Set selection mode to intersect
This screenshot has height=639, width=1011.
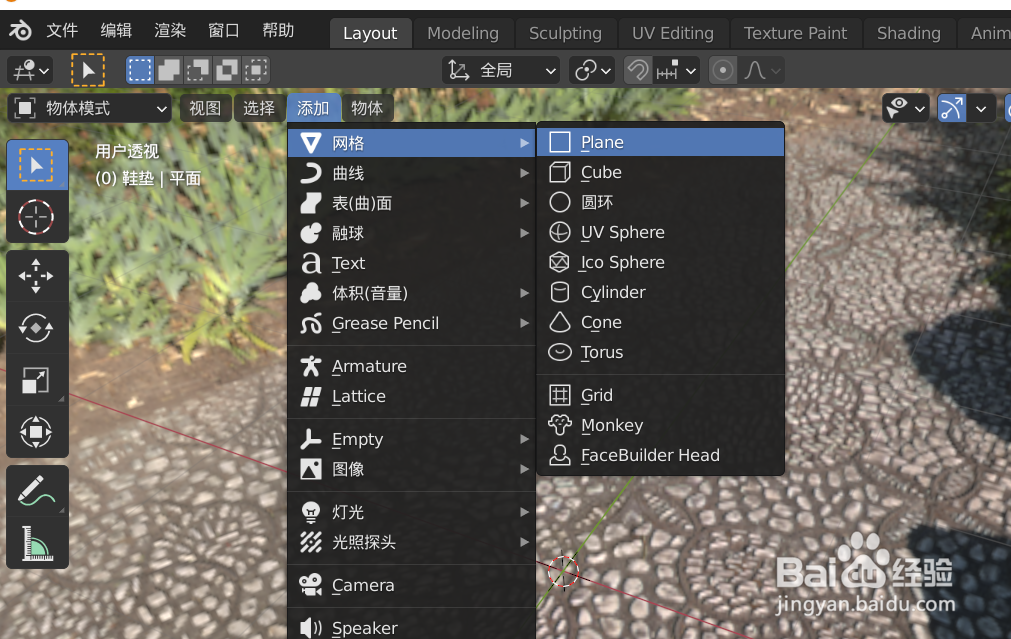click(x=255, y=70)
